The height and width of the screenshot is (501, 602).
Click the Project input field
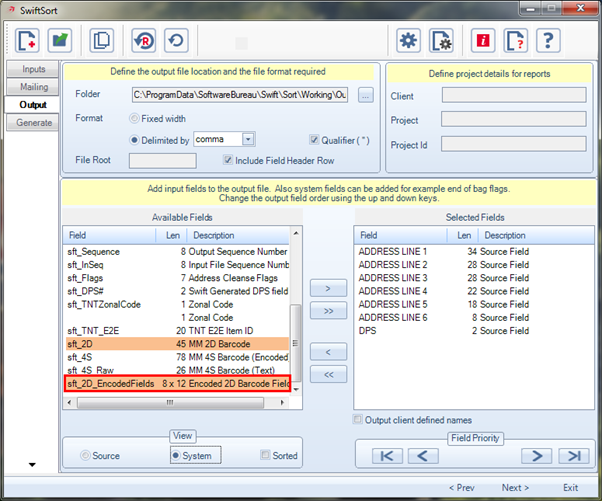[514, 119]
